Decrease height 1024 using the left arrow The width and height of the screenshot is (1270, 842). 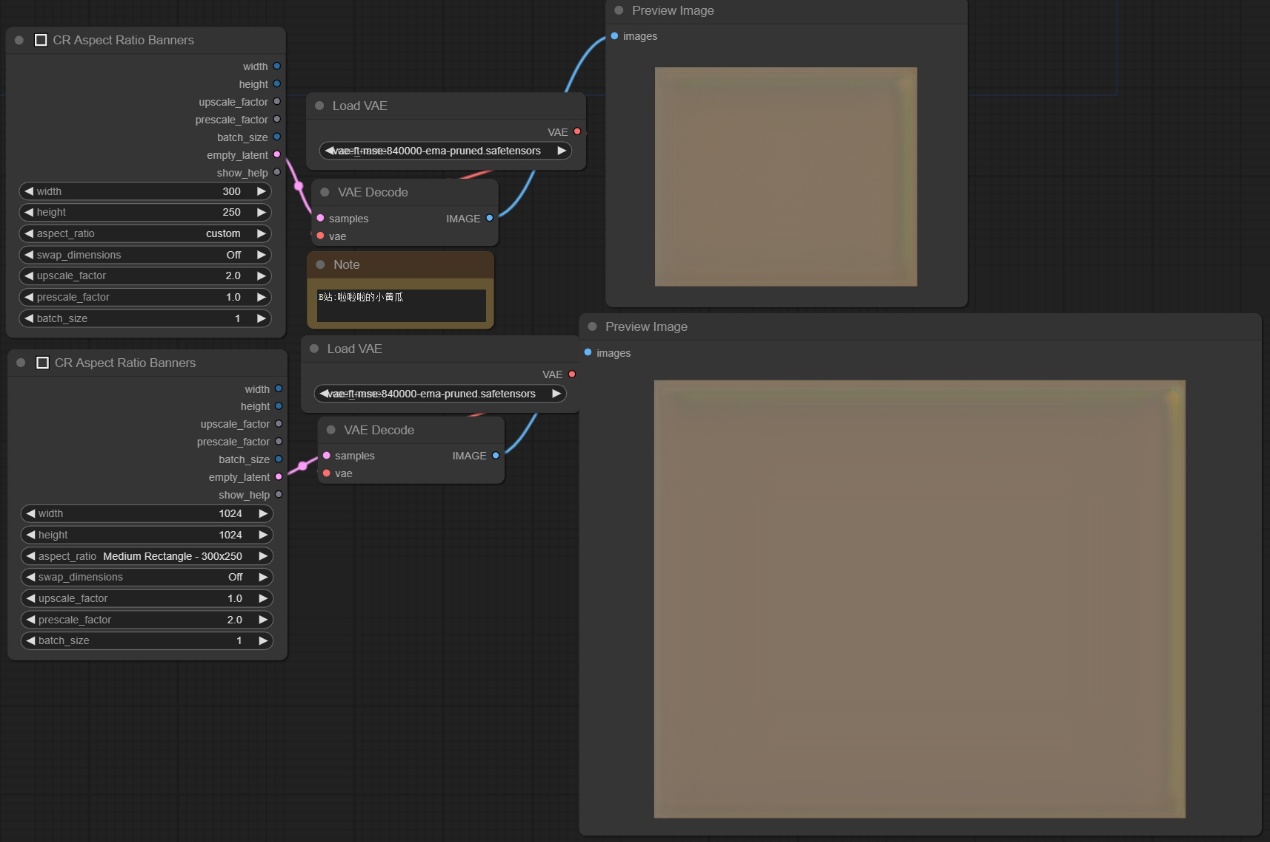coord(30,535)
